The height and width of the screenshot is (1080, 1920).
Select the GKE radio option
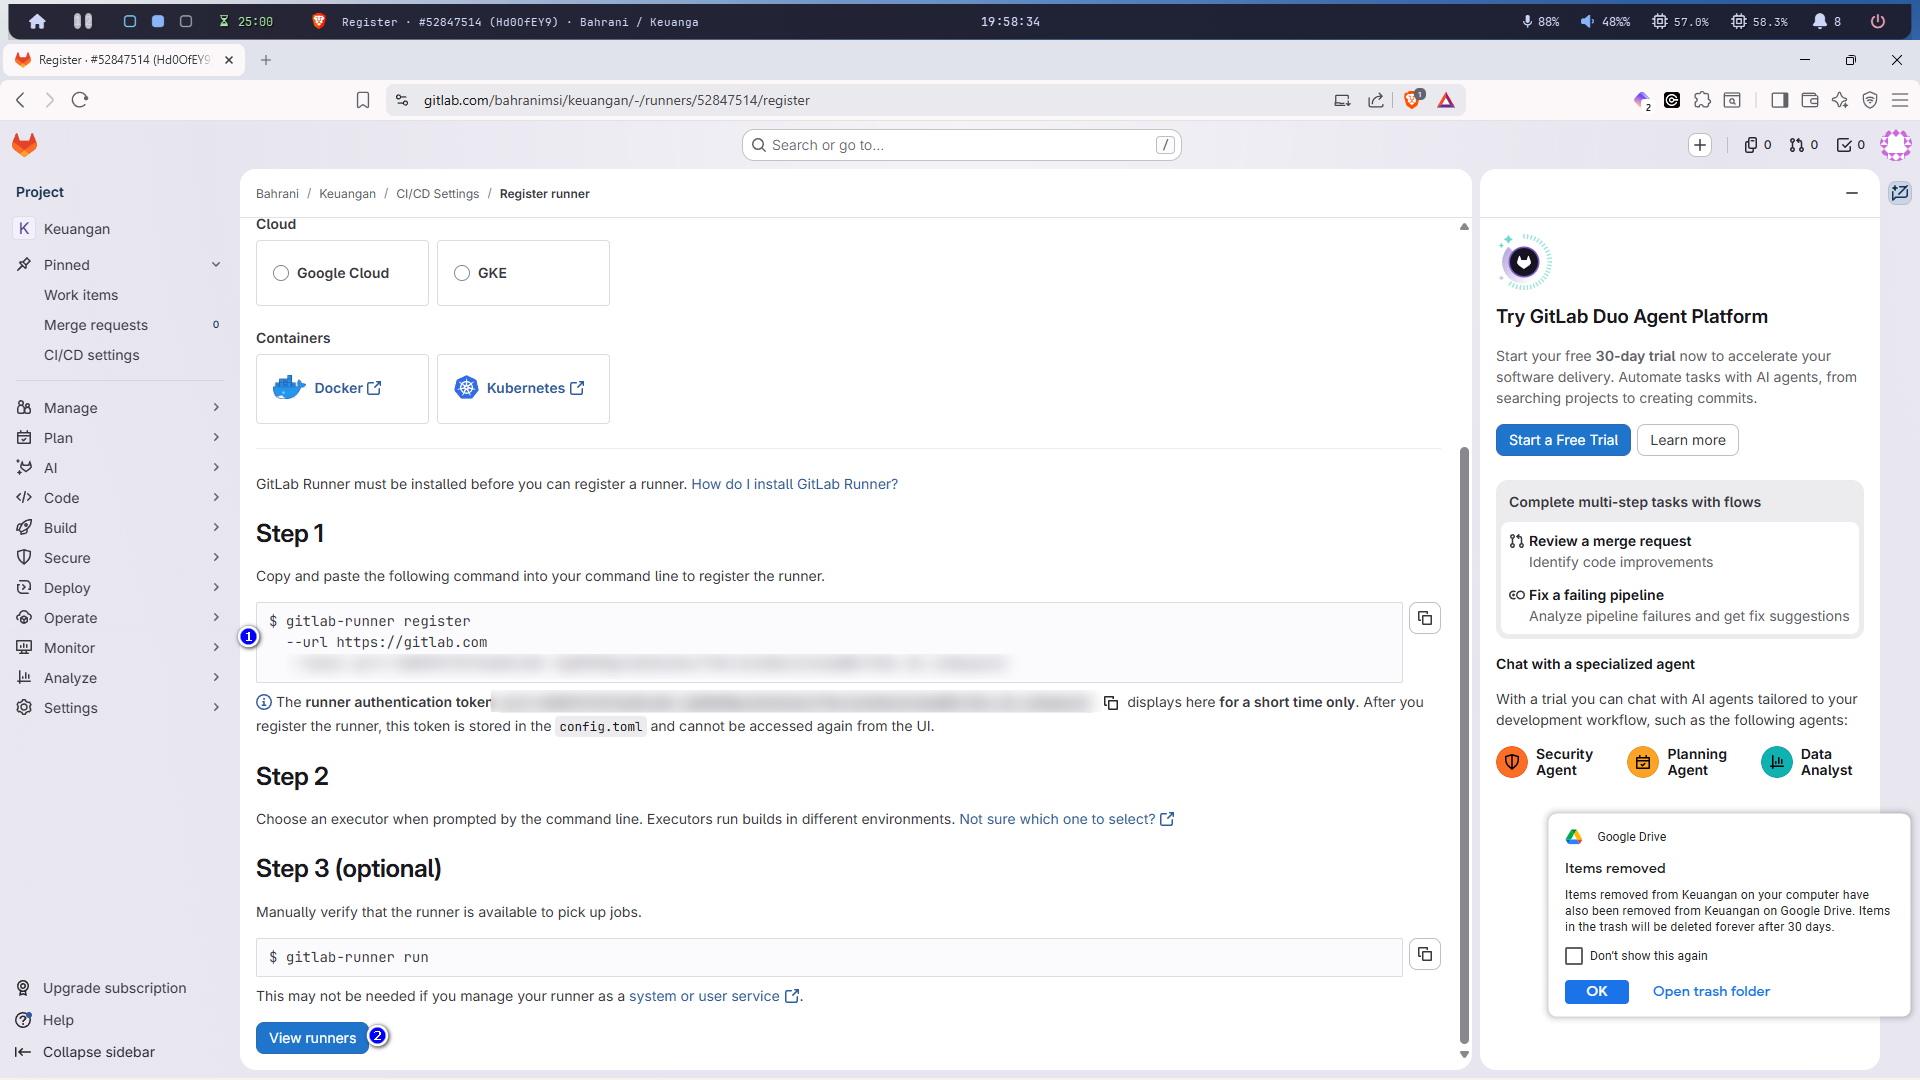462,273
